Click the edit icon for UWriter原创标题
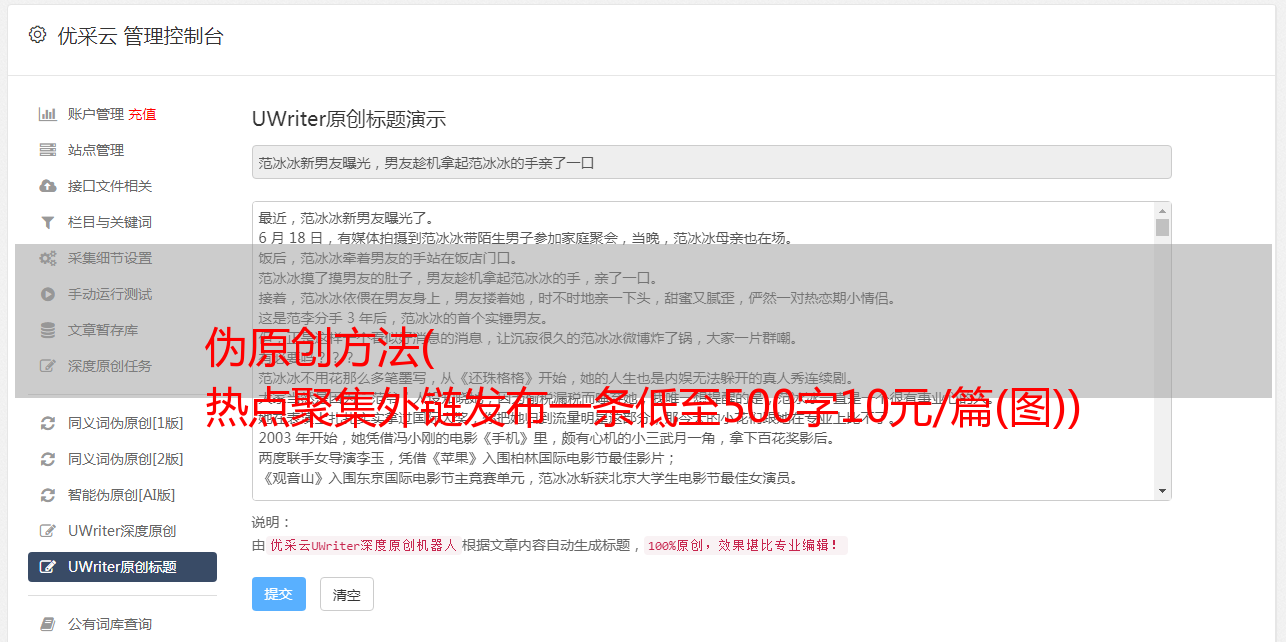This screenshot has width=1286, height=642. (x=47, y=567)
